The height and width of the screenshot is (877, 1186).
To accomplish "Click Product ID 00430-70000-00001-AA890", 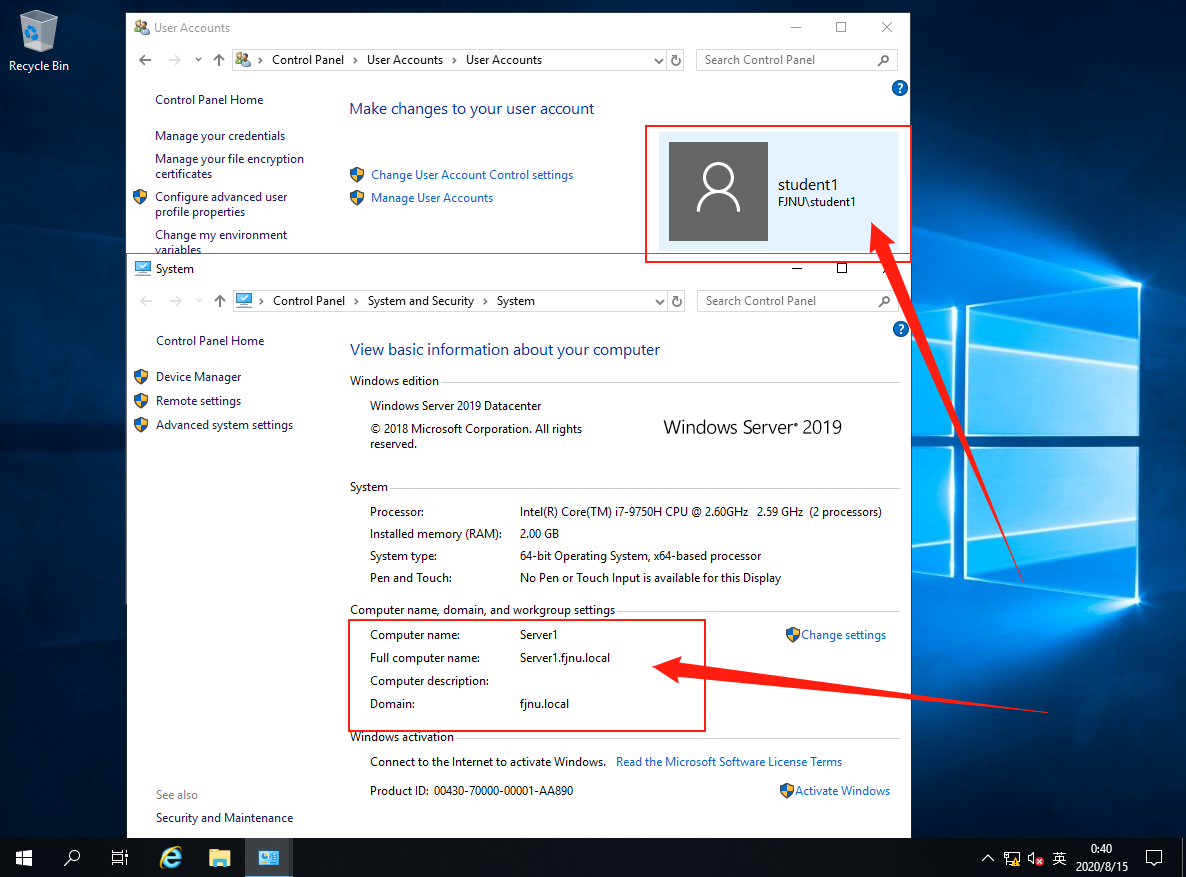I will [x=471, y=791].
